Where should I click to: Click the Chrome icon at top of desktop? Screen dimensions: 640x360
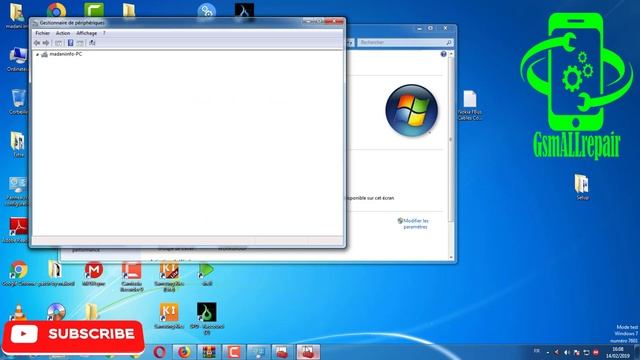(57, 11)
